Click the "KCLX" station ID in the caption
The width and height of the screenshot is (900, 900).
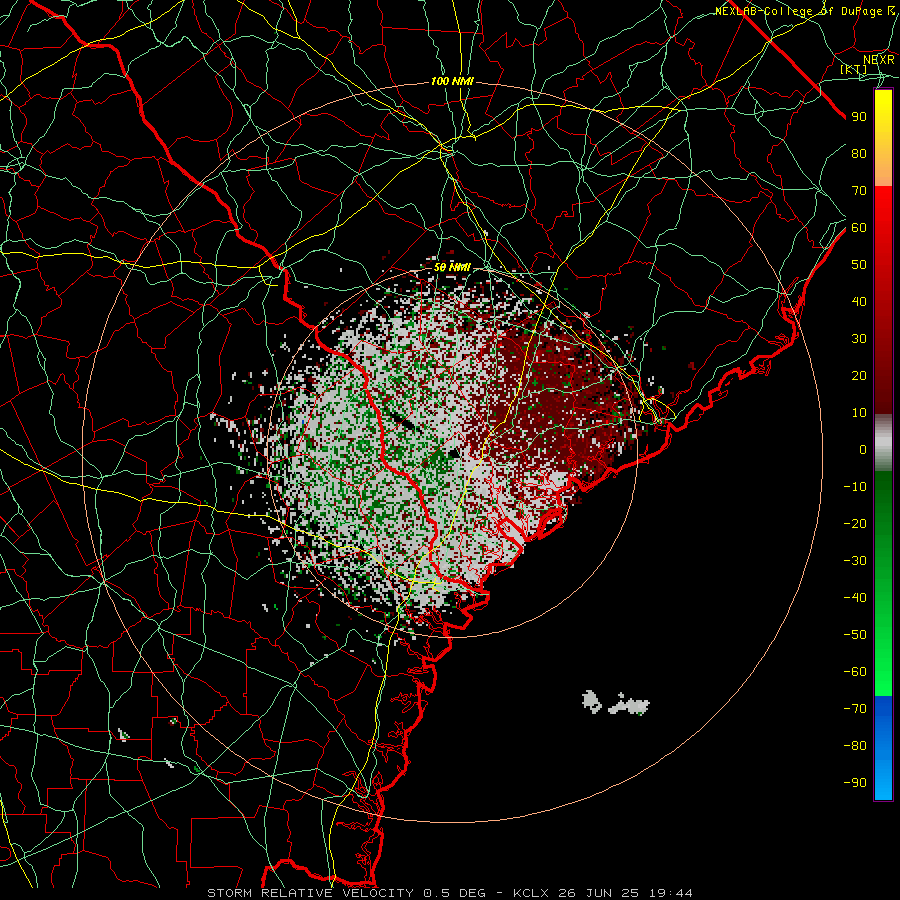531,893
